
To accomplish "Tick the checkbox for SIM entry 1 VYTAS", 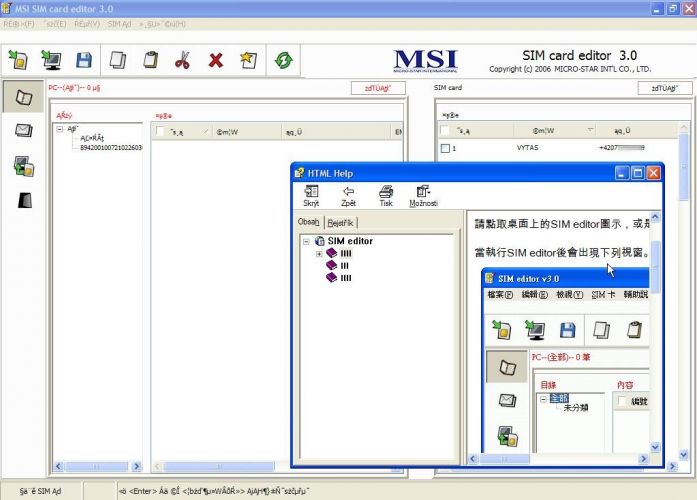I will click(x=445, y=148).
